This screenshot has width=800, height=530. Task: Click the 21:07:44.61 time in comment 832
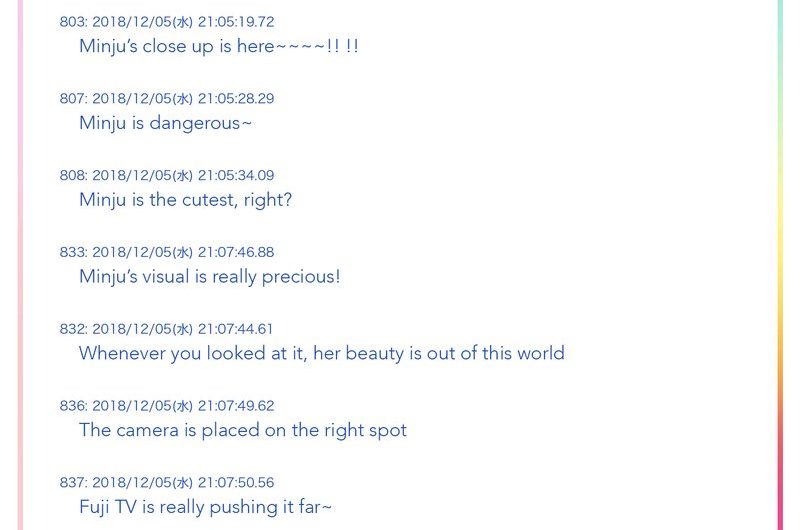236,329
